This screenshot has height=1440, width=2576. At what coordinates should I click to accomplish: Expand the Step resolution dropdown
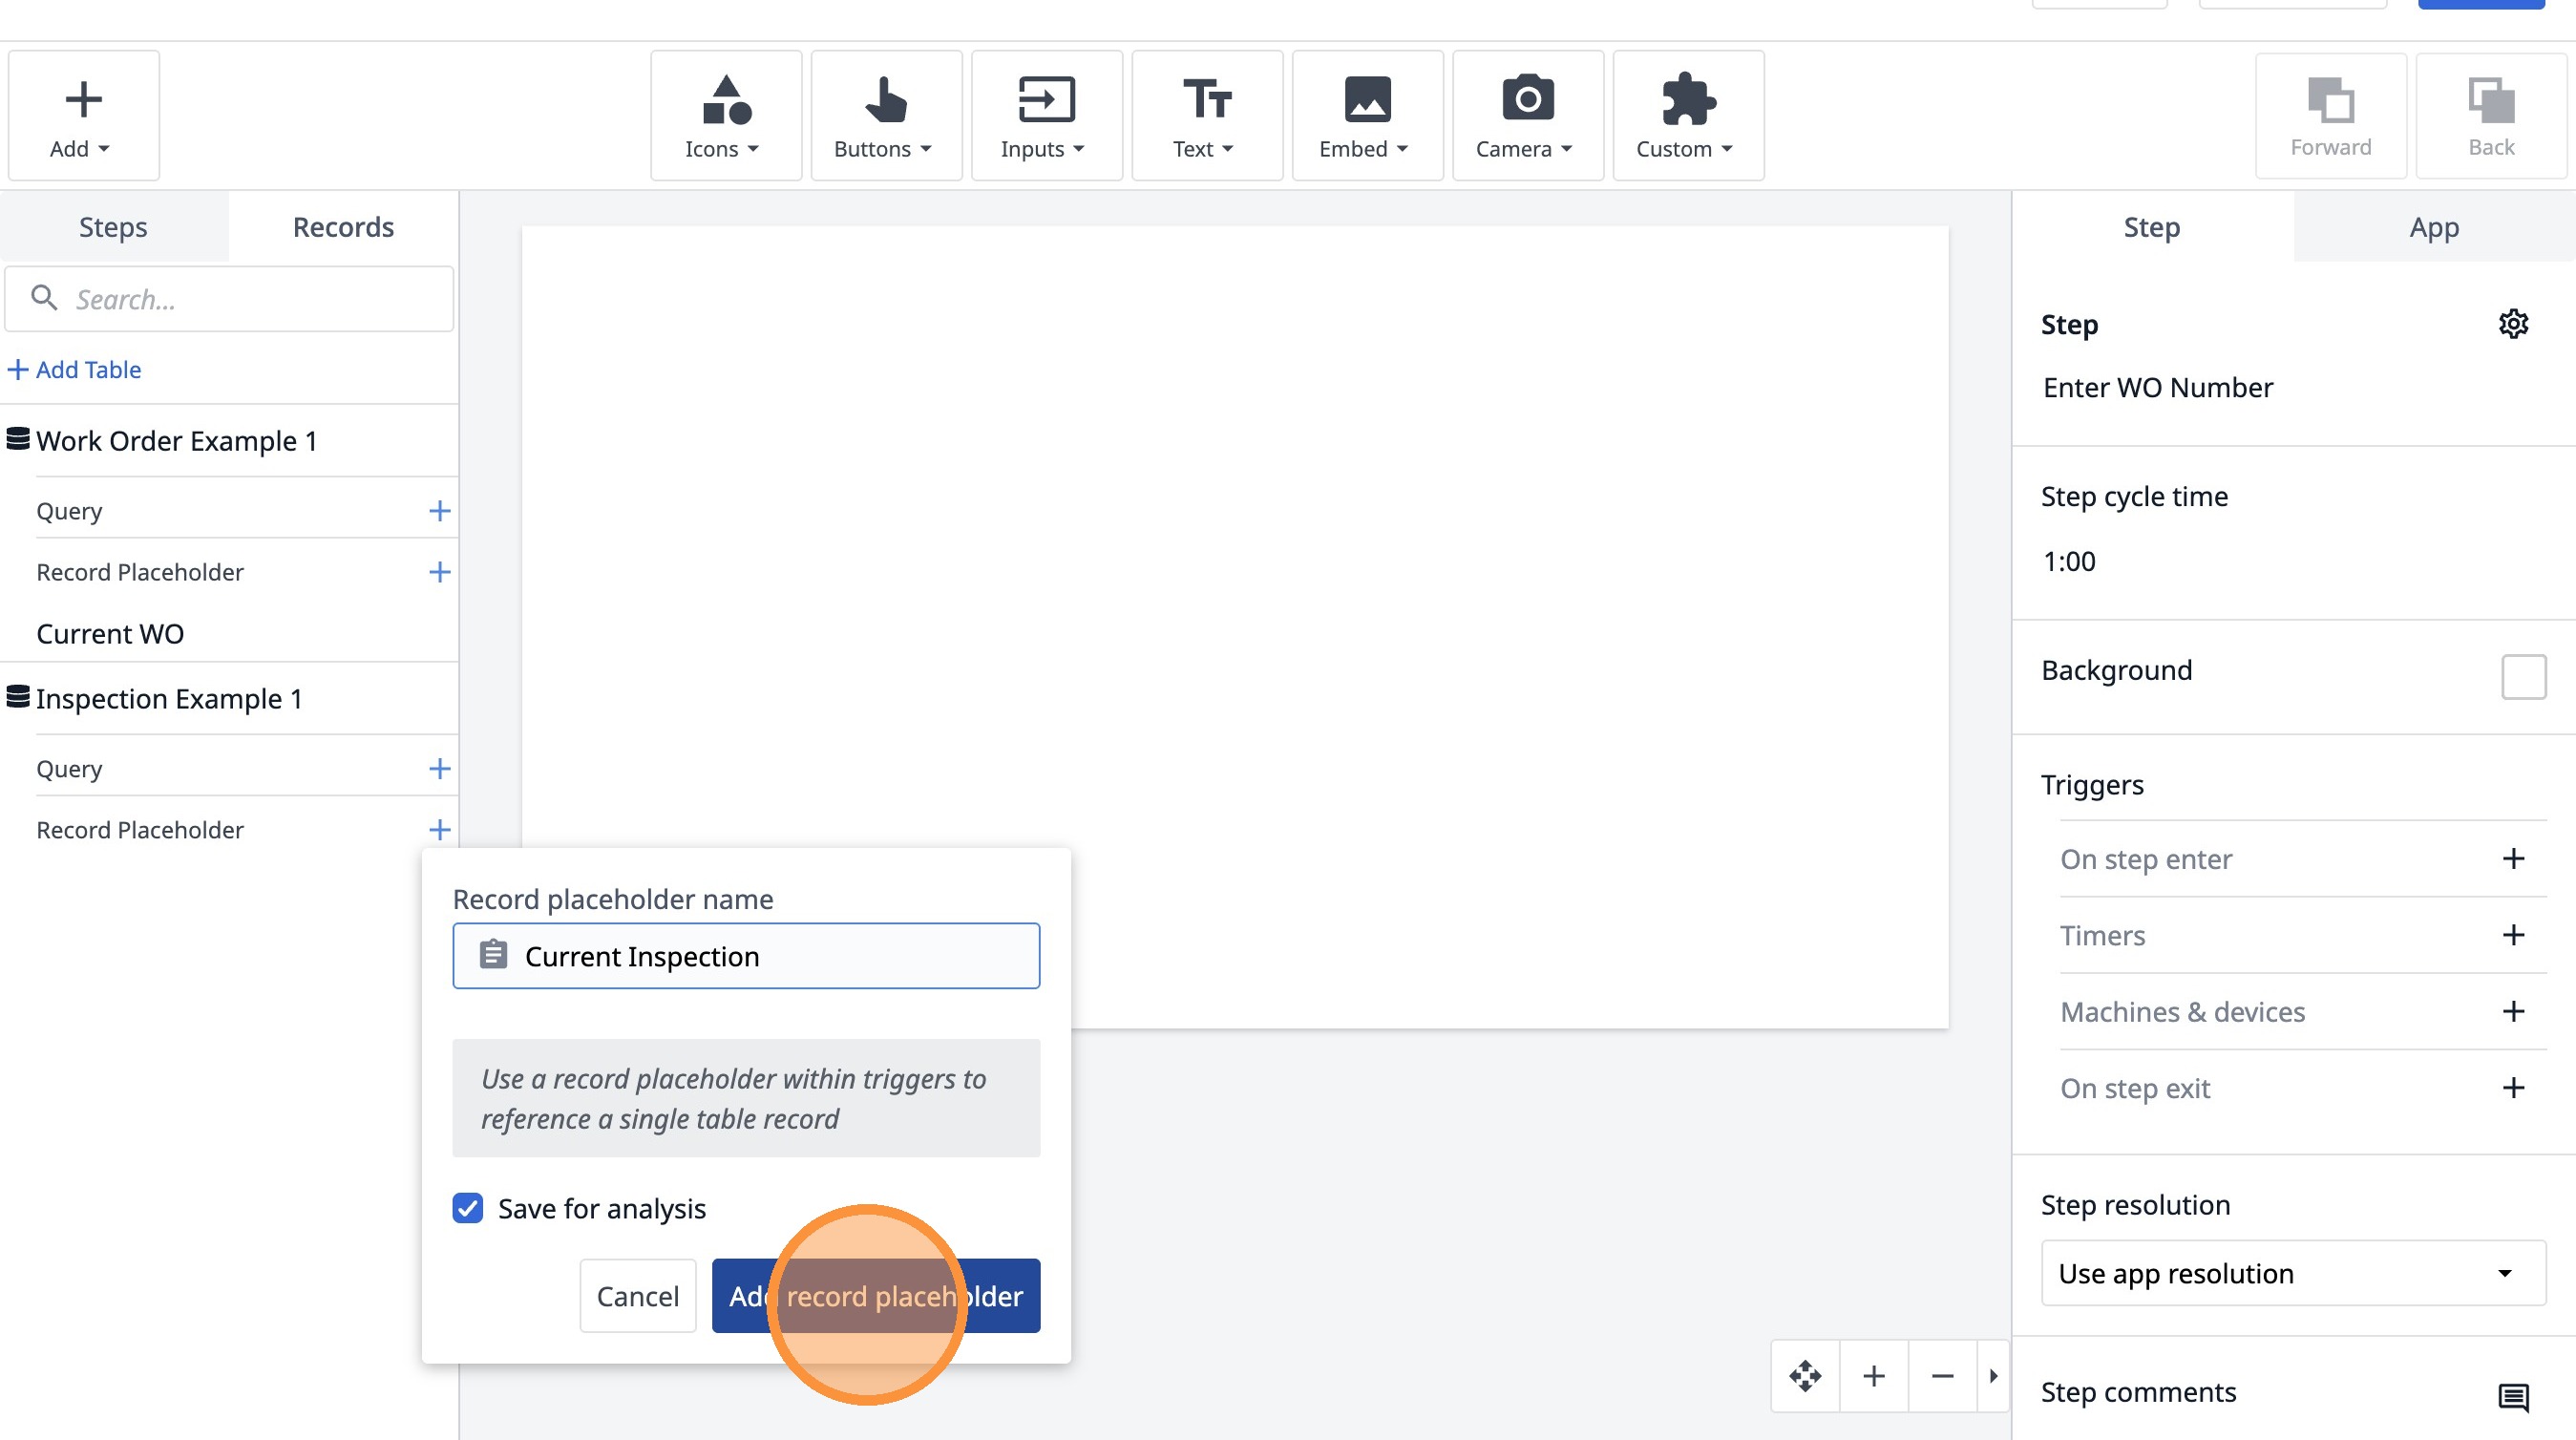point(2292,1273)
